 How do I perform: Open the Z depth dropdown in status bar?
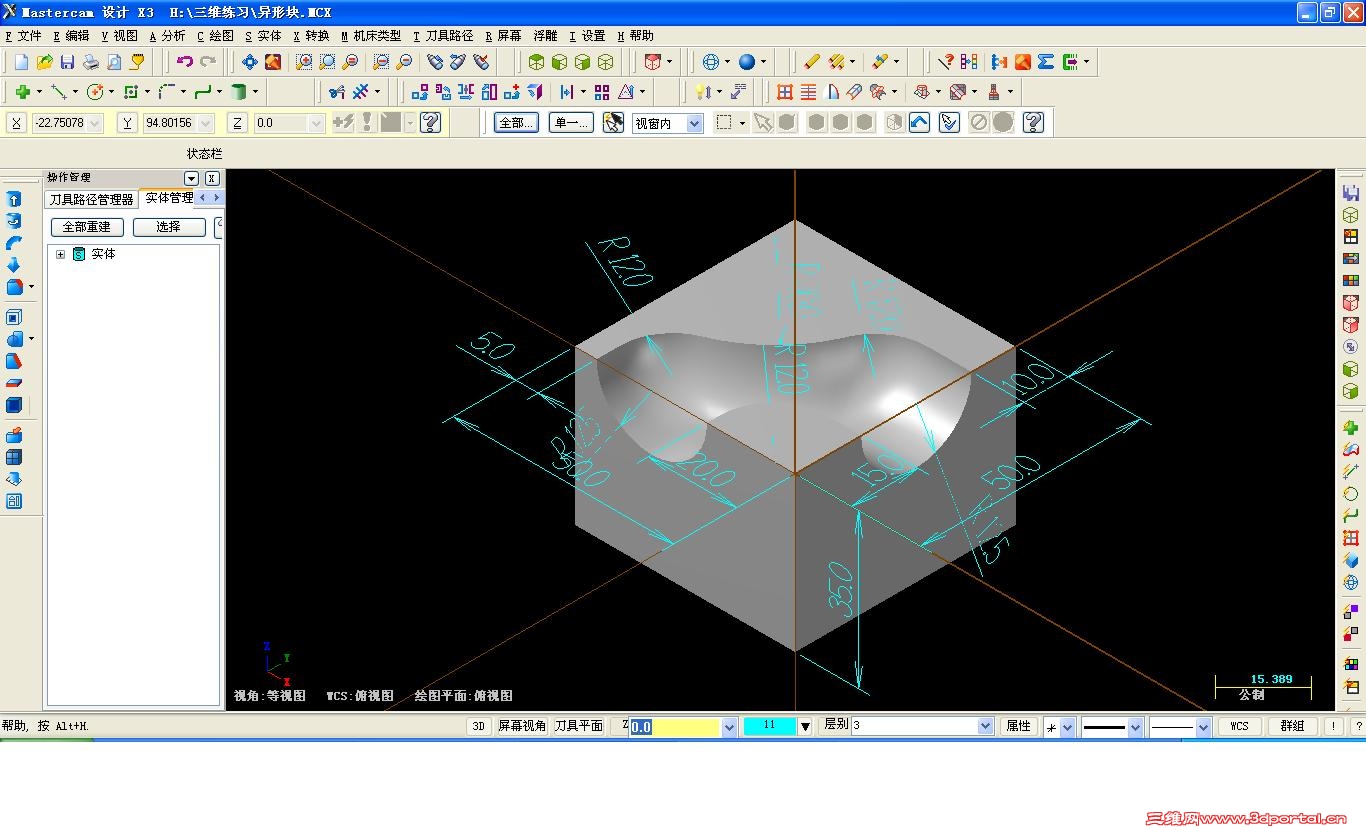pos(728,726)
